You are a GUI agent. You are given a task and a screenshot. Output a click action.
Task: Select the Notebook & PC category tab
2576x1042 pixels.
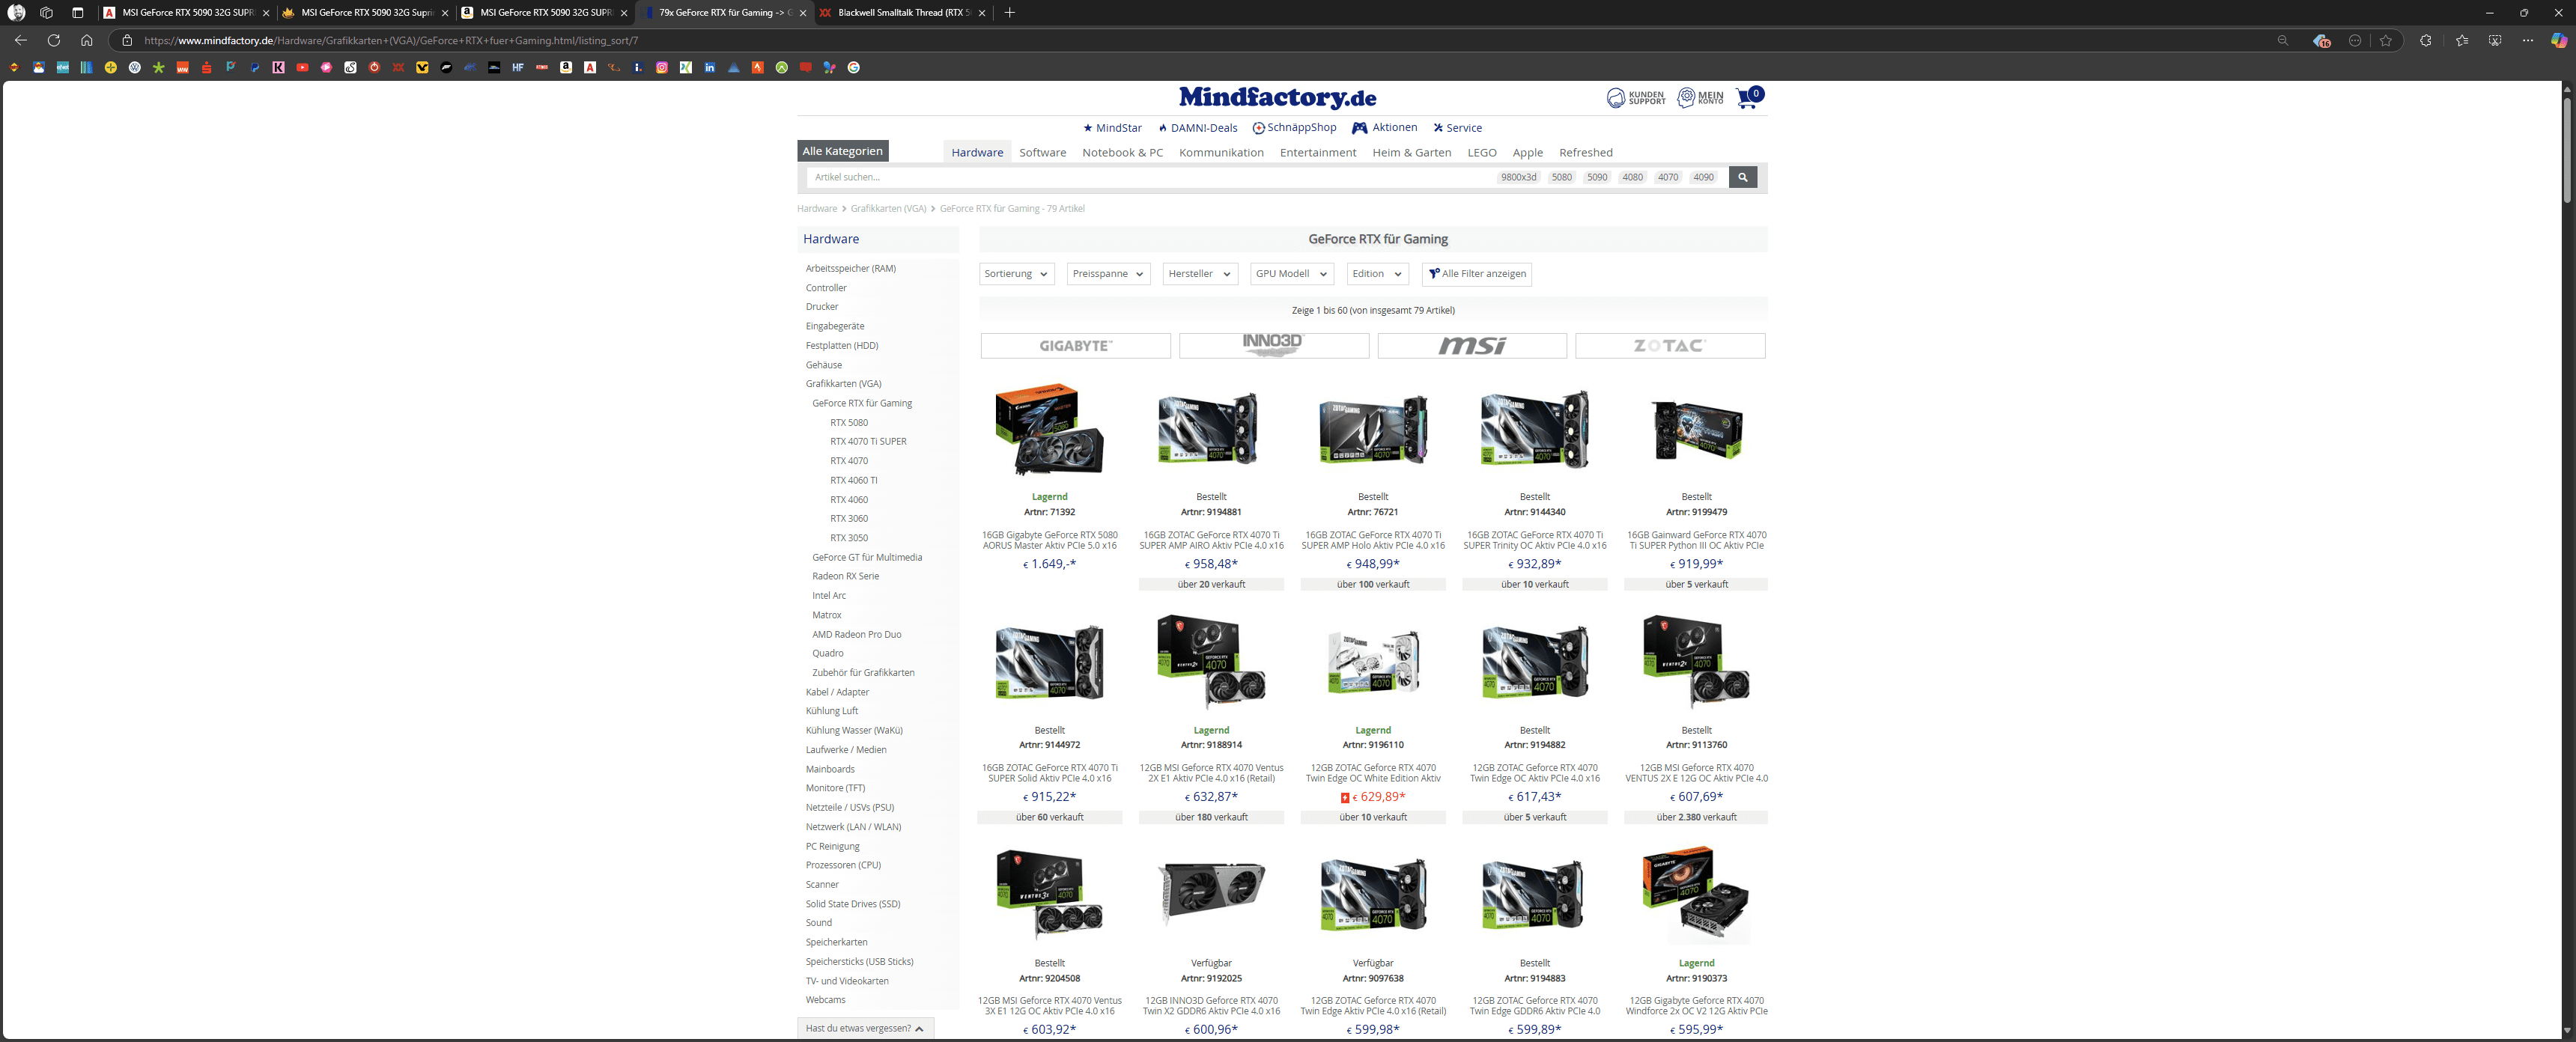click(x=1122, y=152)
